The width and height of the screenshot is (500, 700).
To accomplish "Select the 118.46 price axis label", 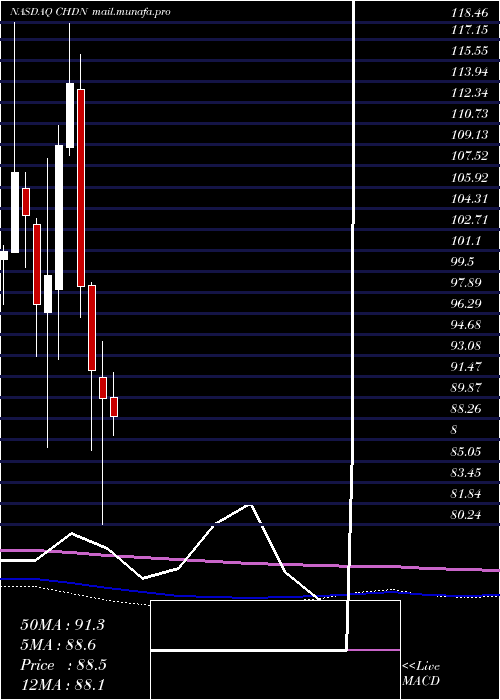I will coord(469,13).
